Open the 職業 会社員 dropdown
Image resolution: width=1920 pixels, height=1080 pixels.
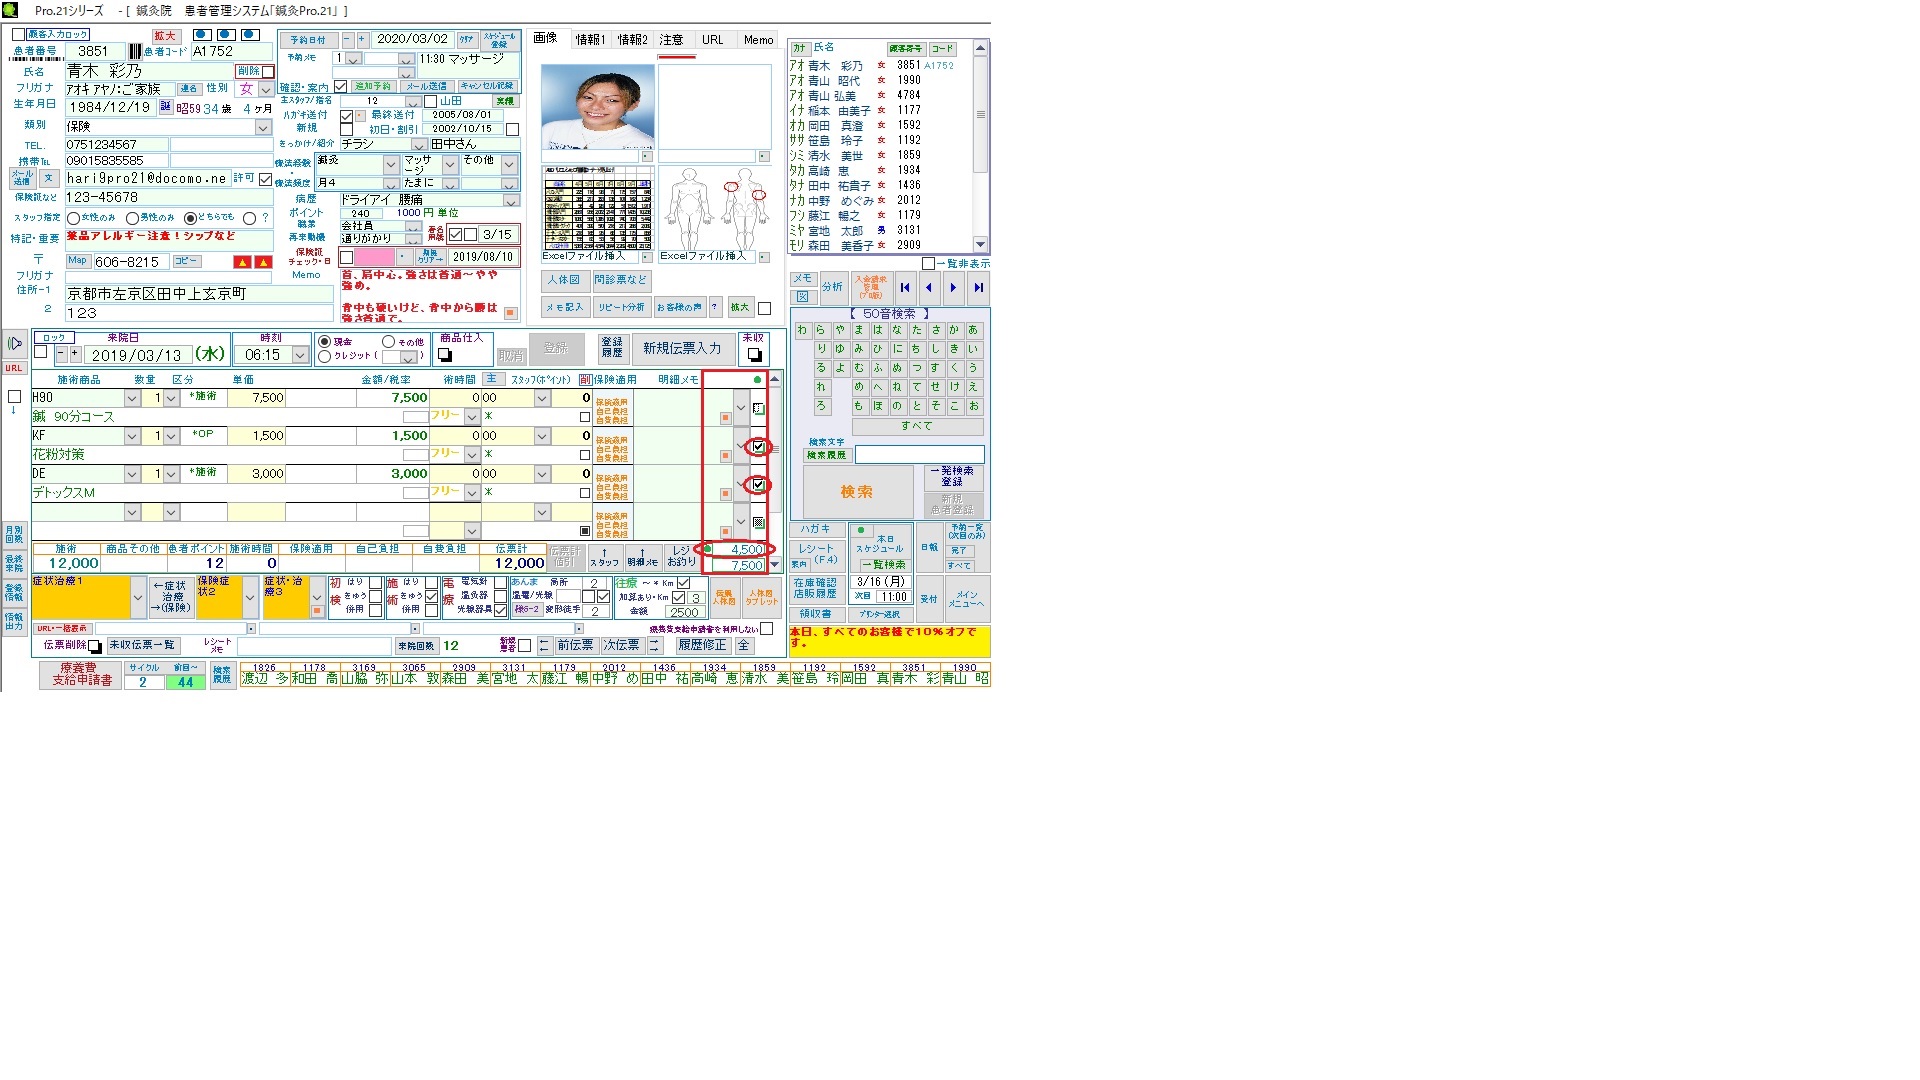tap(413, 227)
